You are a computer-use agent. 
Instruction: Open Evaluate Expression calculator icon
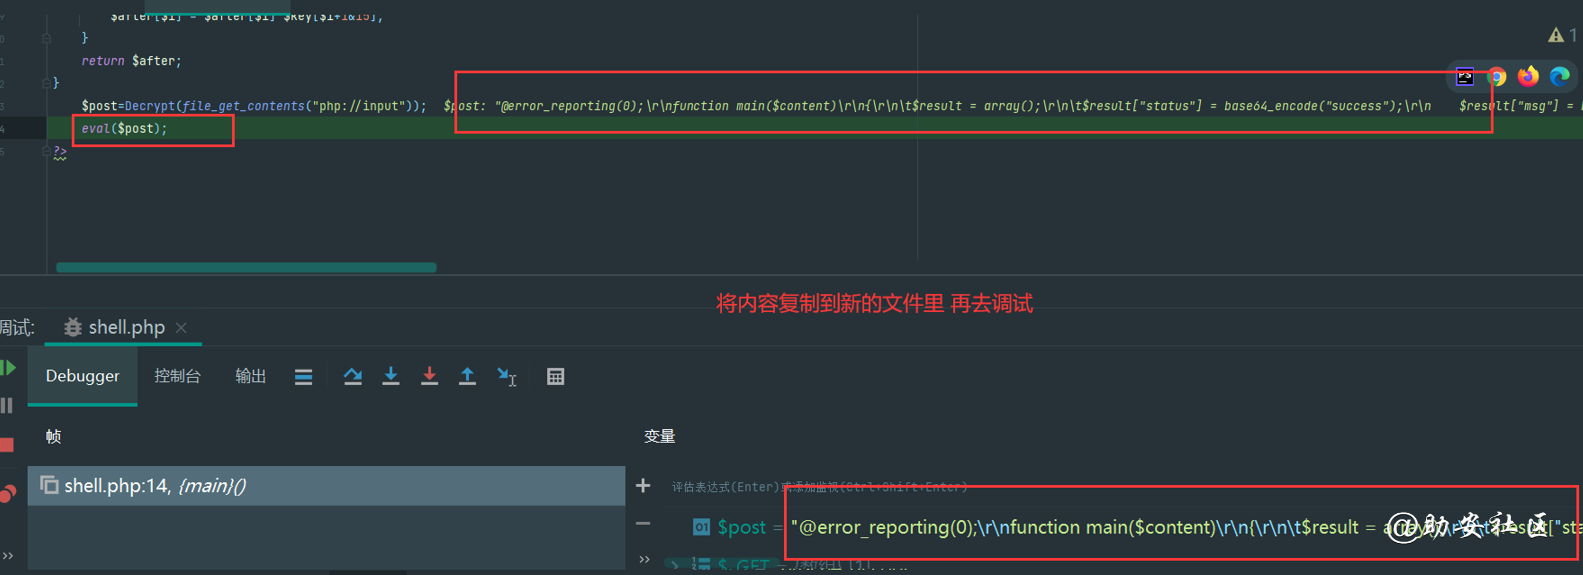[555, 377]
